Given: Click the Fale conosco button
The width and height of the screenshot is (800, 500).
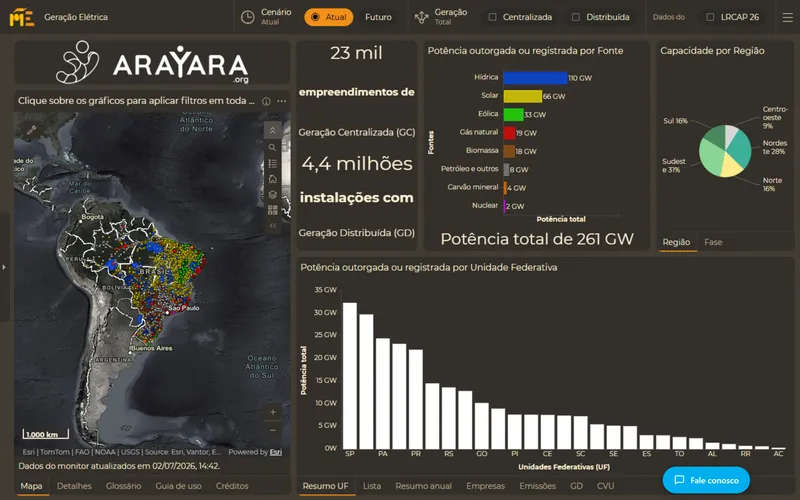Looking at the screenshot, I should pos(706,480).
